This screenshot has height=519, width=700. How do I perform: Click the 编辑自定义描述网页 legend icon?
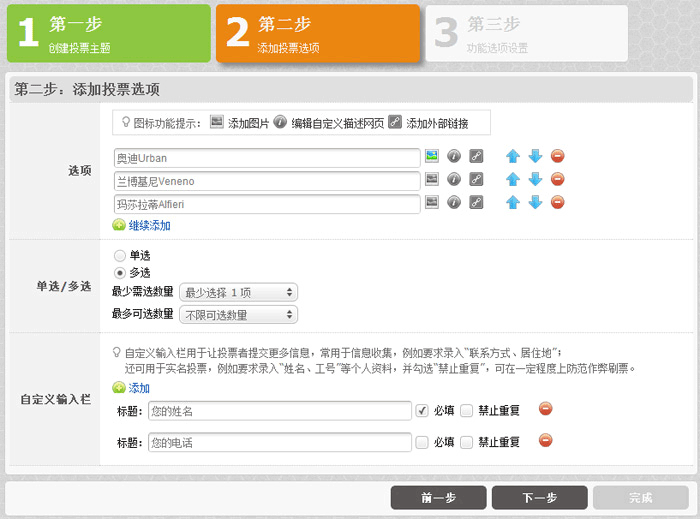point(280,122)
